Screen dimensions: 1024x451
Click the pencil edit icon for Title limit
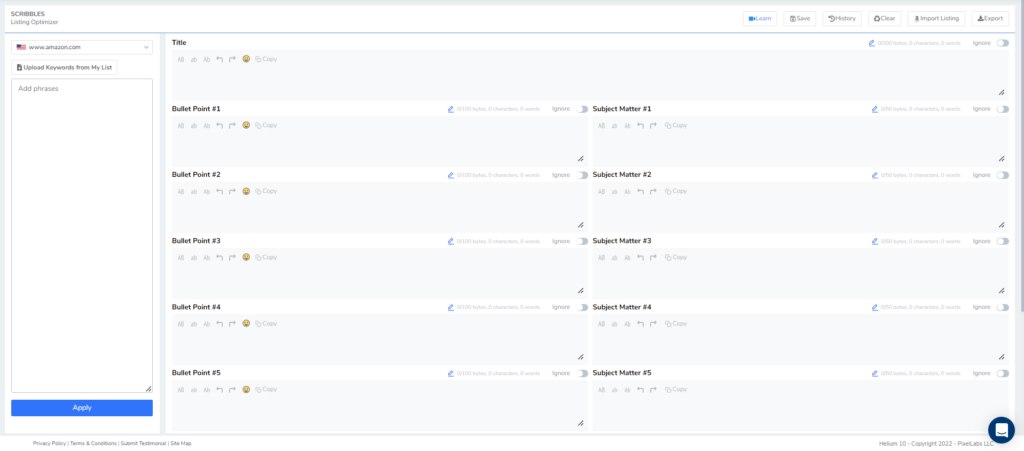pos(872,43)
